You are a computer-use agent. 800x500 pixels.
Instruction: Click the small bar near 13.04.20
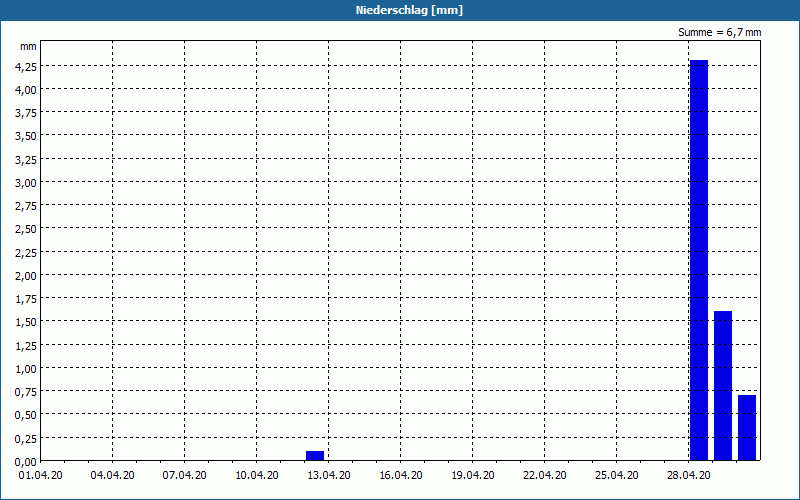click(315, 456)
